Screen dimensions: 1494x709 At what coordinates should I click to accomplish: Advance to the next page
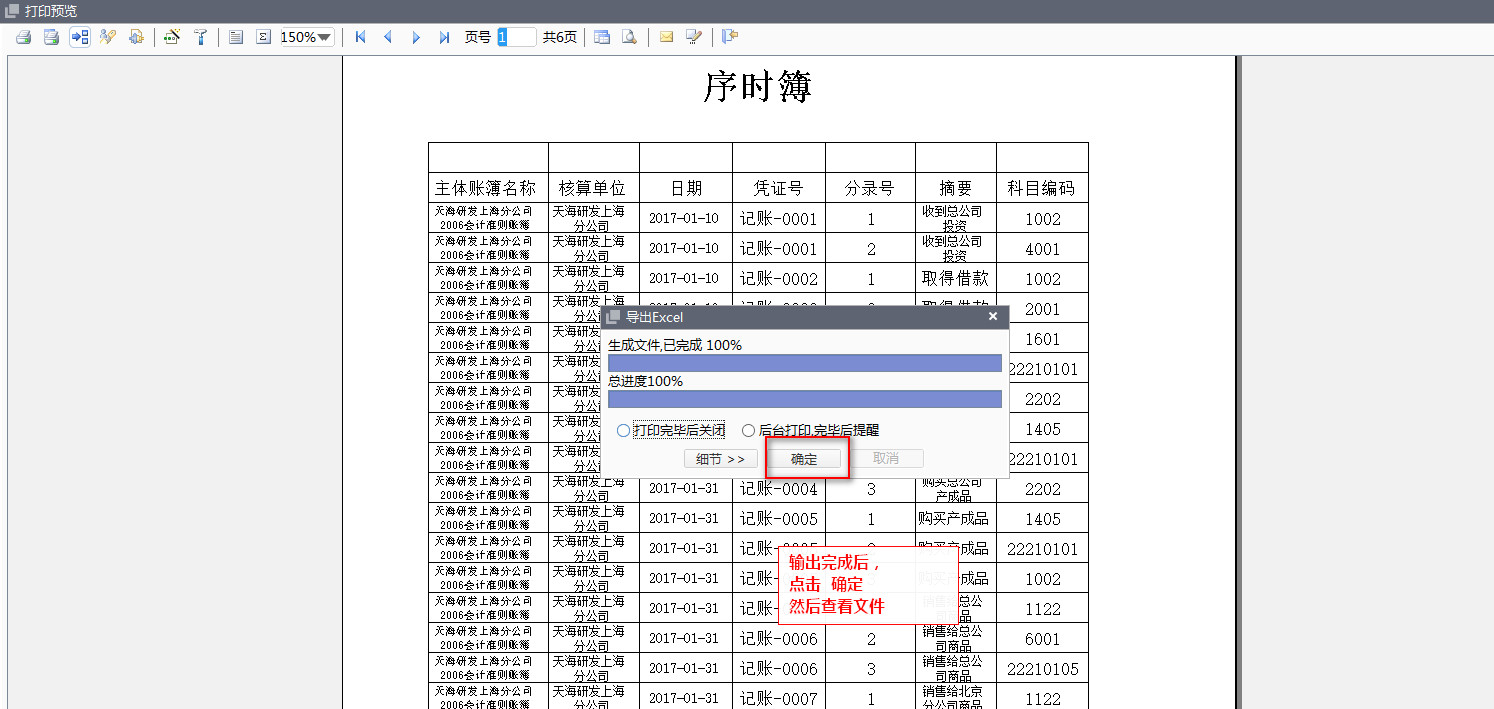pyautogui.click(x=416, y=37)
